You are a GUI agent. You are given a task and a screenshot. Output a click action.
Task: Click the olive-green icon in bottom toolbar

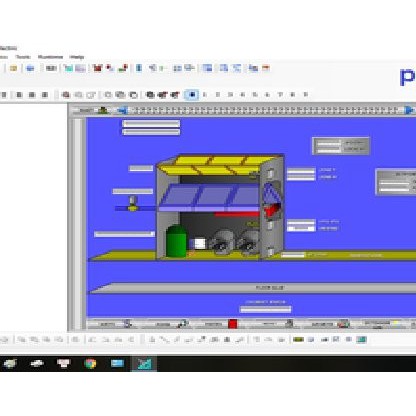pyautogui.click(x=298, y=340)
